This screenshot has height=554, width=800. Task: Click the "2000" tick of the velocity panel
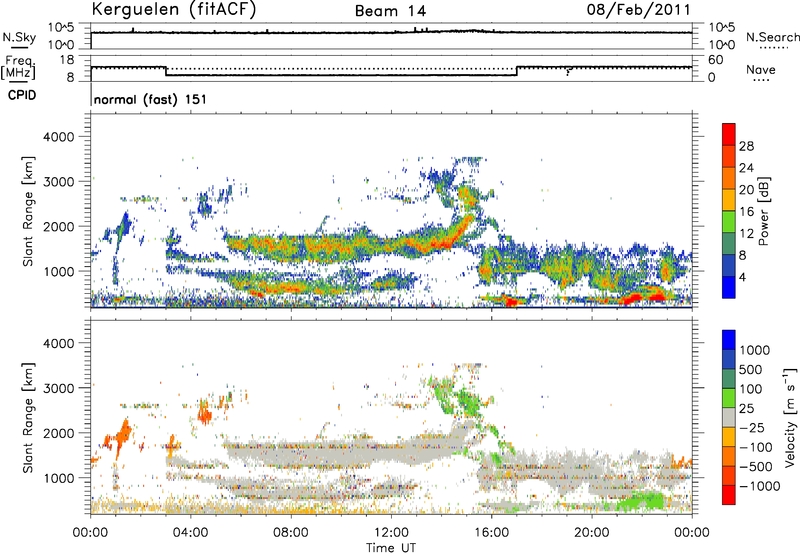pos(59,433)
